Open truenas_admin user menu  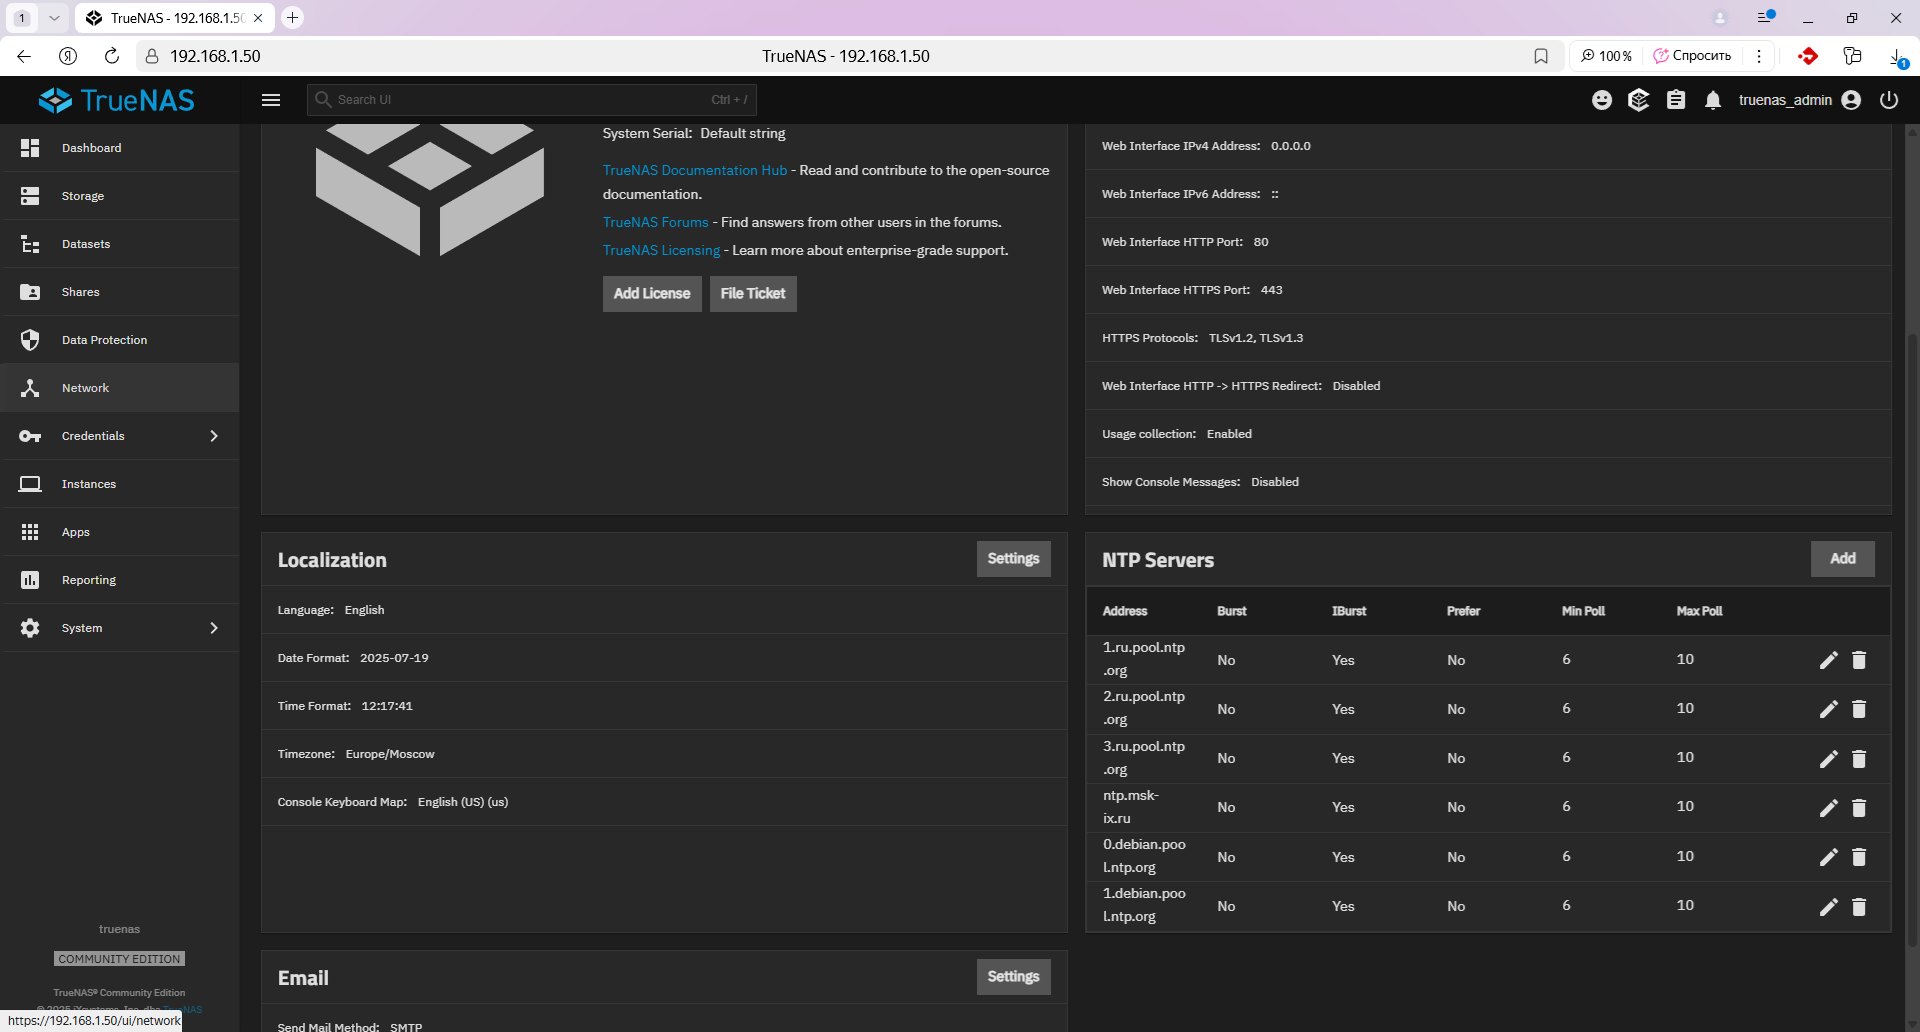click(x=1799, y=100)
